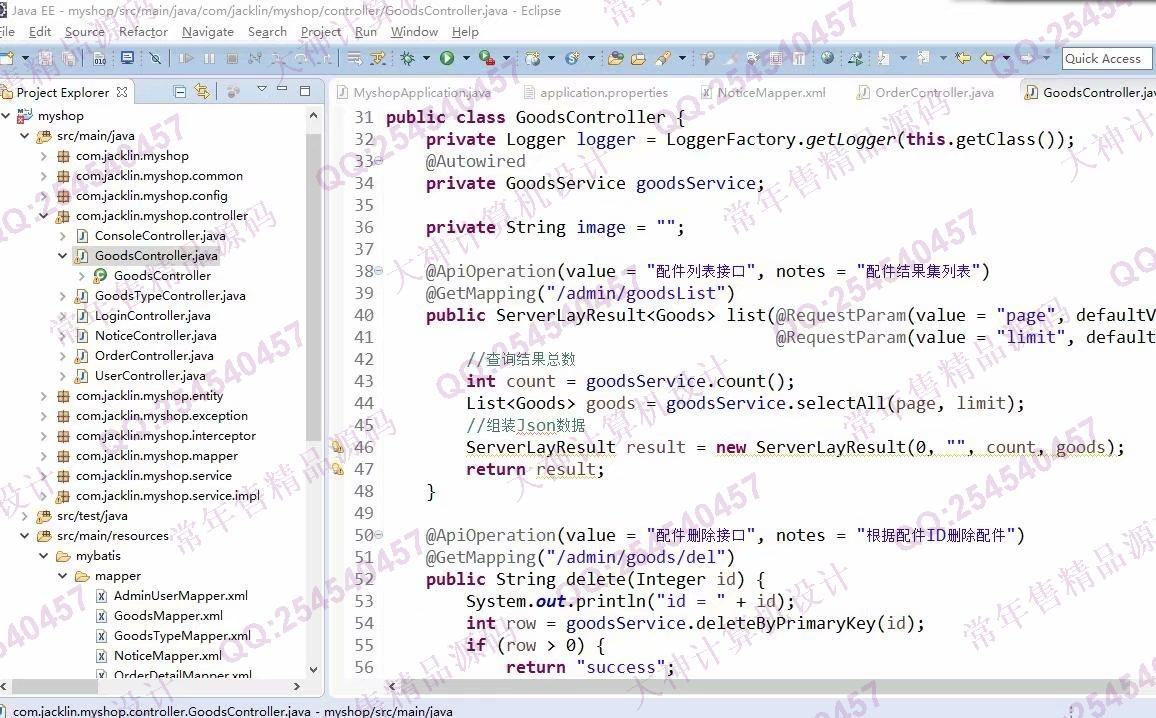Viewport: 1156px width, 718px height.
Task: Select AdminUserMapper.xml in the tree
Action: 181,596
